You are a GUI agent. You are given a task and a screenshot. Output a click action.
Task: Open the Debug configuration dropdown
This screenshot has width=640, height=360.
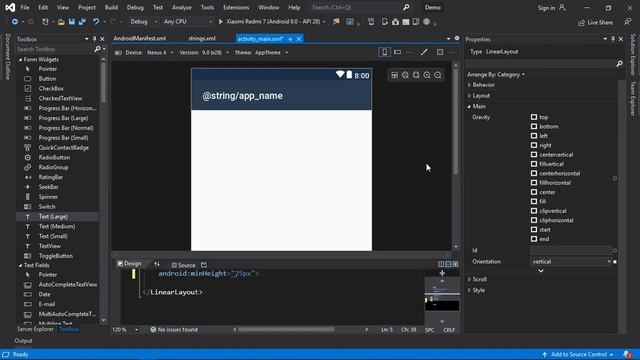click(143, 22)
